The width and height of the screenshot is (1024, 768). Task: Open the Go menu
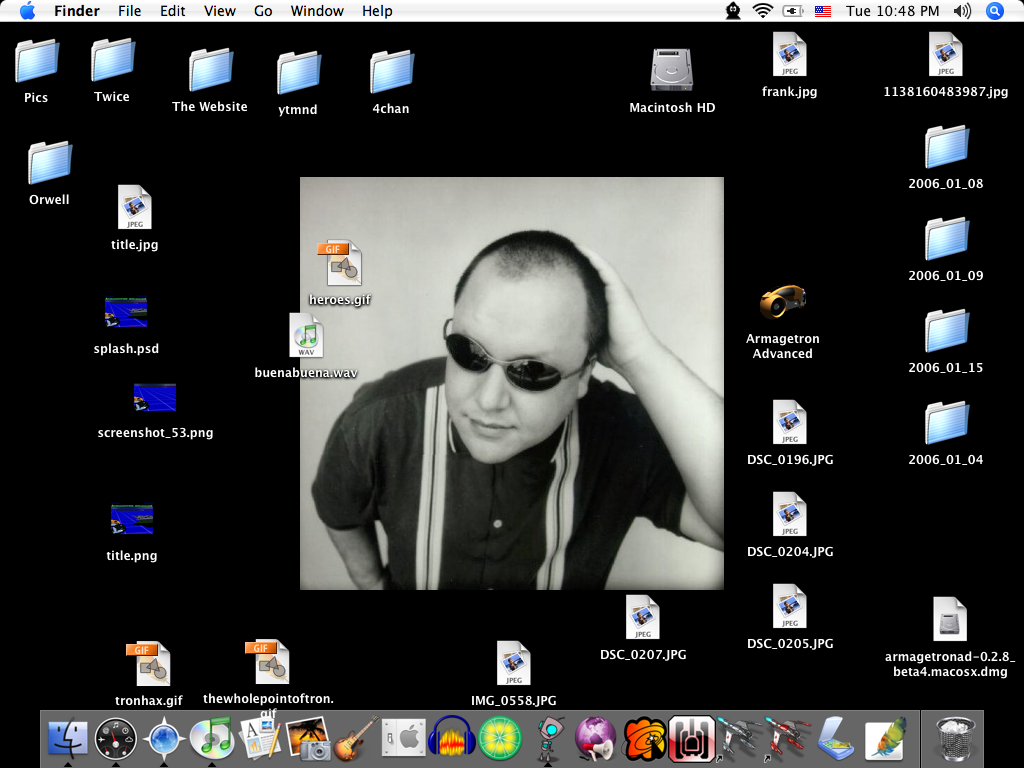263,11
